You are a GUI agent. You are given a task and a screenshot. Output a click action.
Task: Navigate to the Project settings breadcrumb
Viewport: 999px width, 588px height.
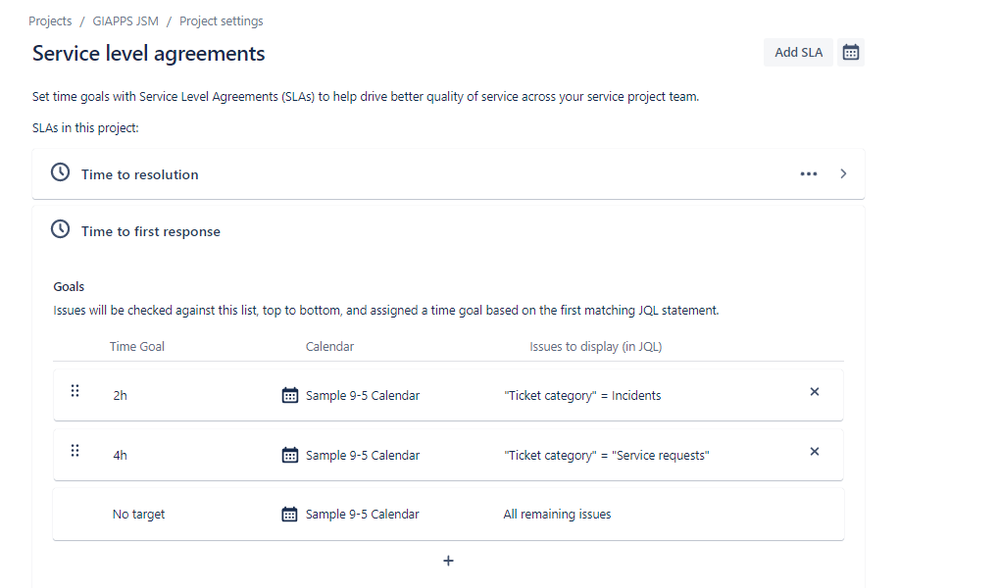(x=221, y=21)
